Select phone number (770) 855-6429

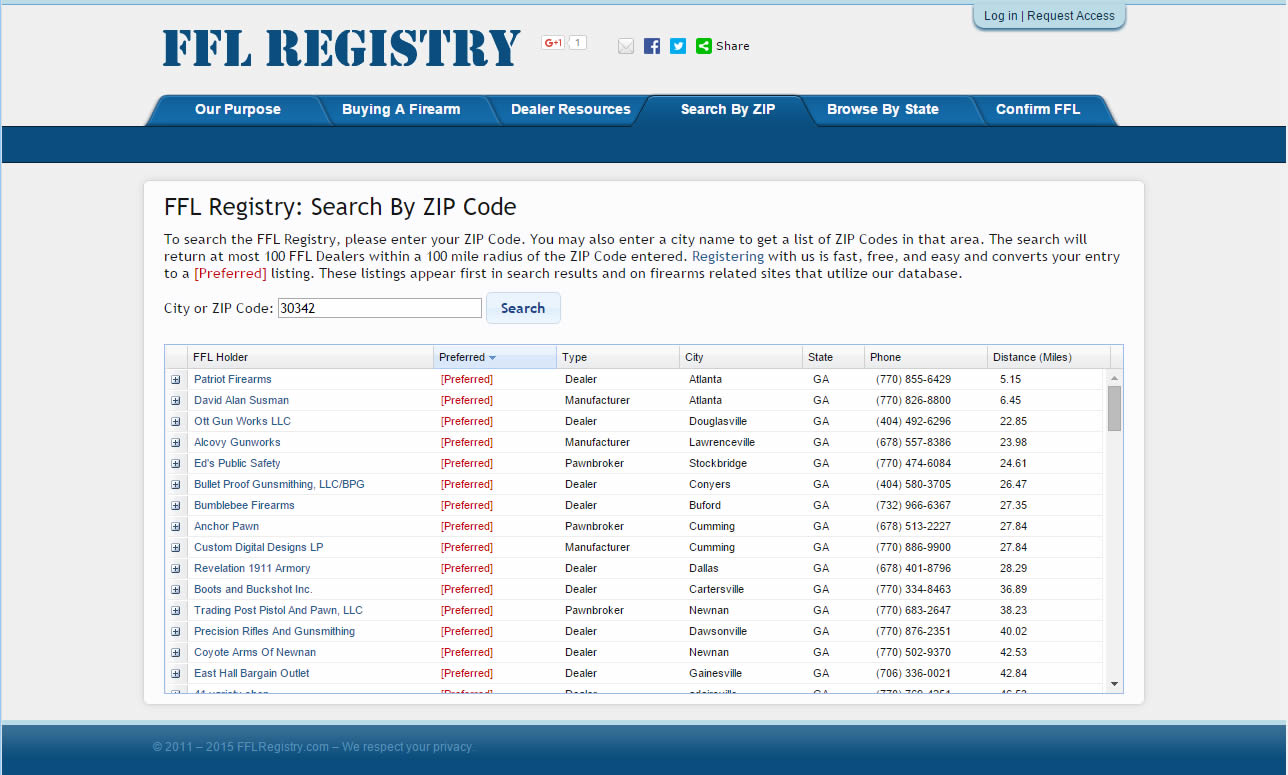tap(913, 380)
